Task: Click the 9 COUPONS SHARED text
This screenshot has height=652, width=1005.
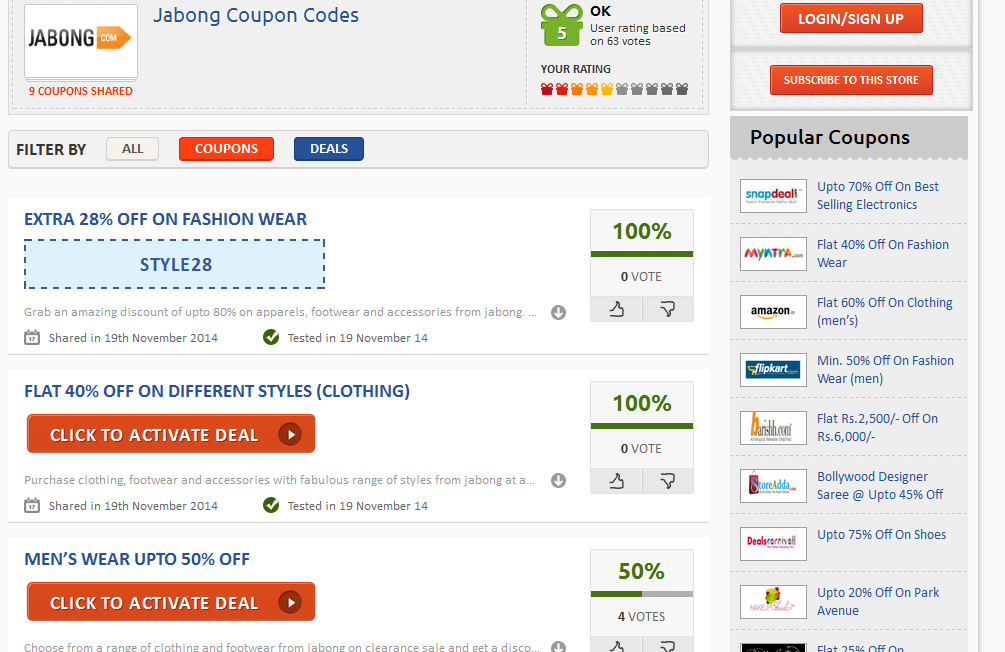Action: click(81, 91)
